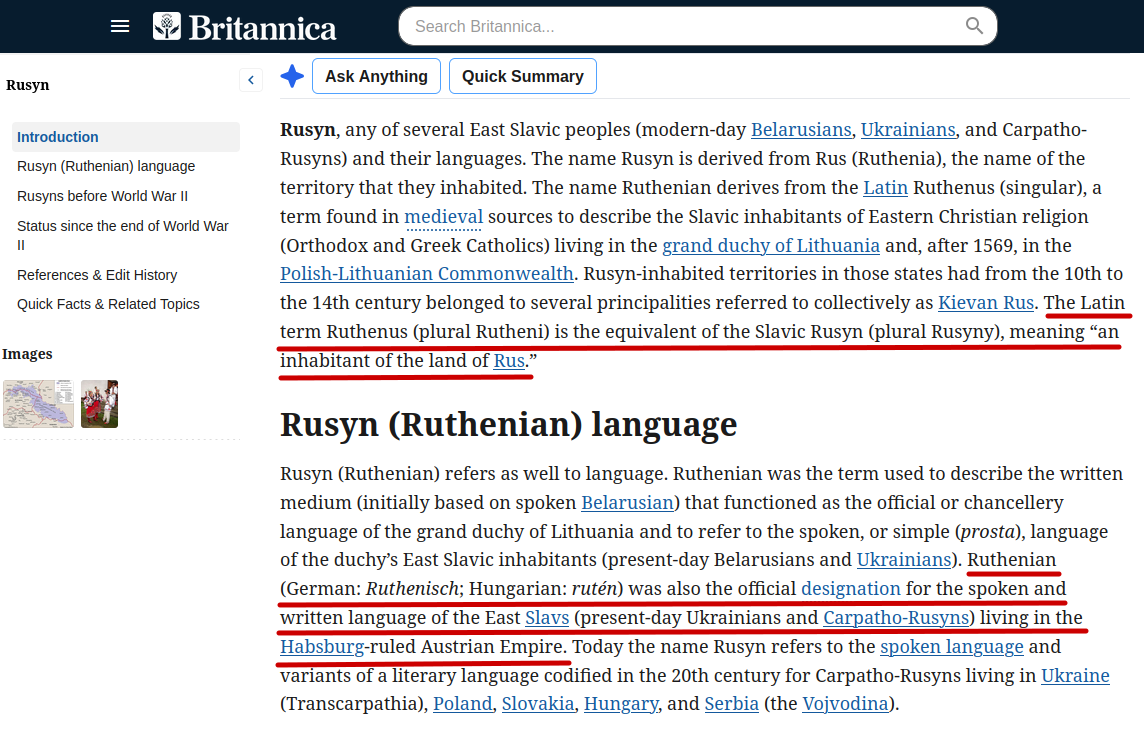This screenshot has width=1144, height=734.
Task: Open the Habsburg link
Action: (x=322, y=647)
